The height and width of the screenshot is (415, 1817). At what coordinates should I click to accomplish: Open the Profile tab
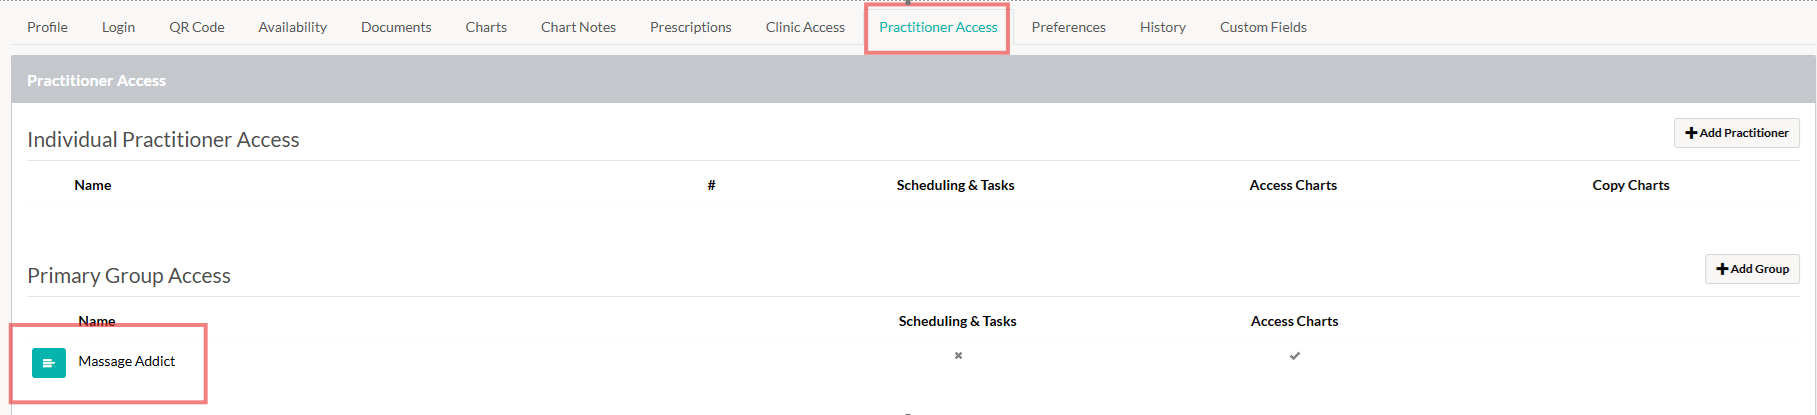pos(47,27)
